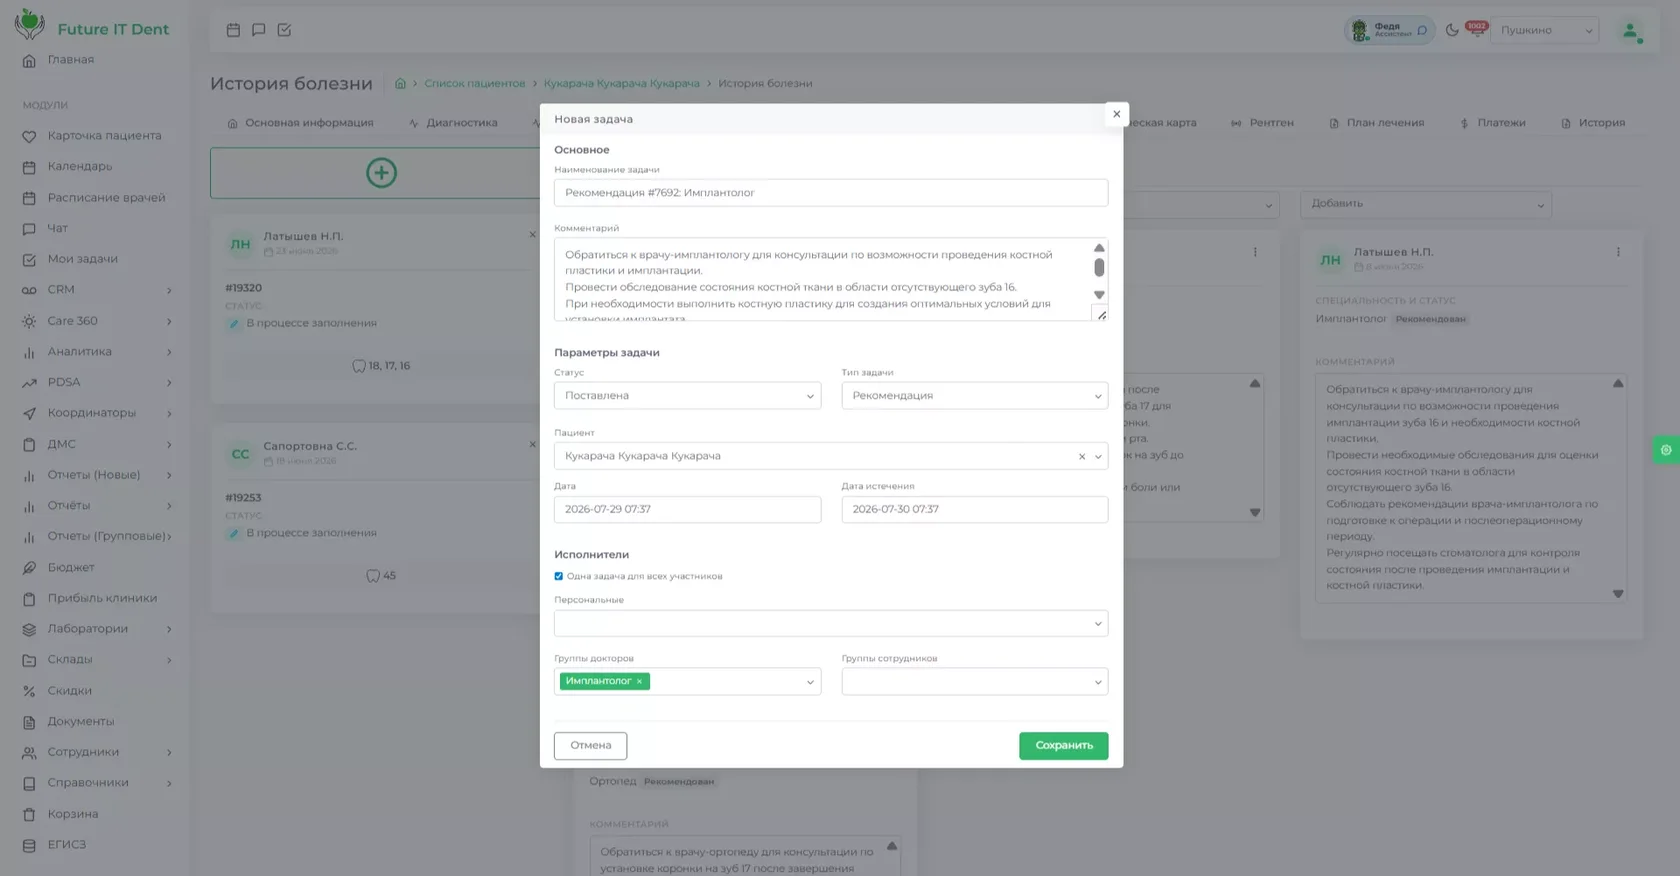Click the Наименование задачи input field
This screenshot has height=876, width=1680.
click(831, 193)
